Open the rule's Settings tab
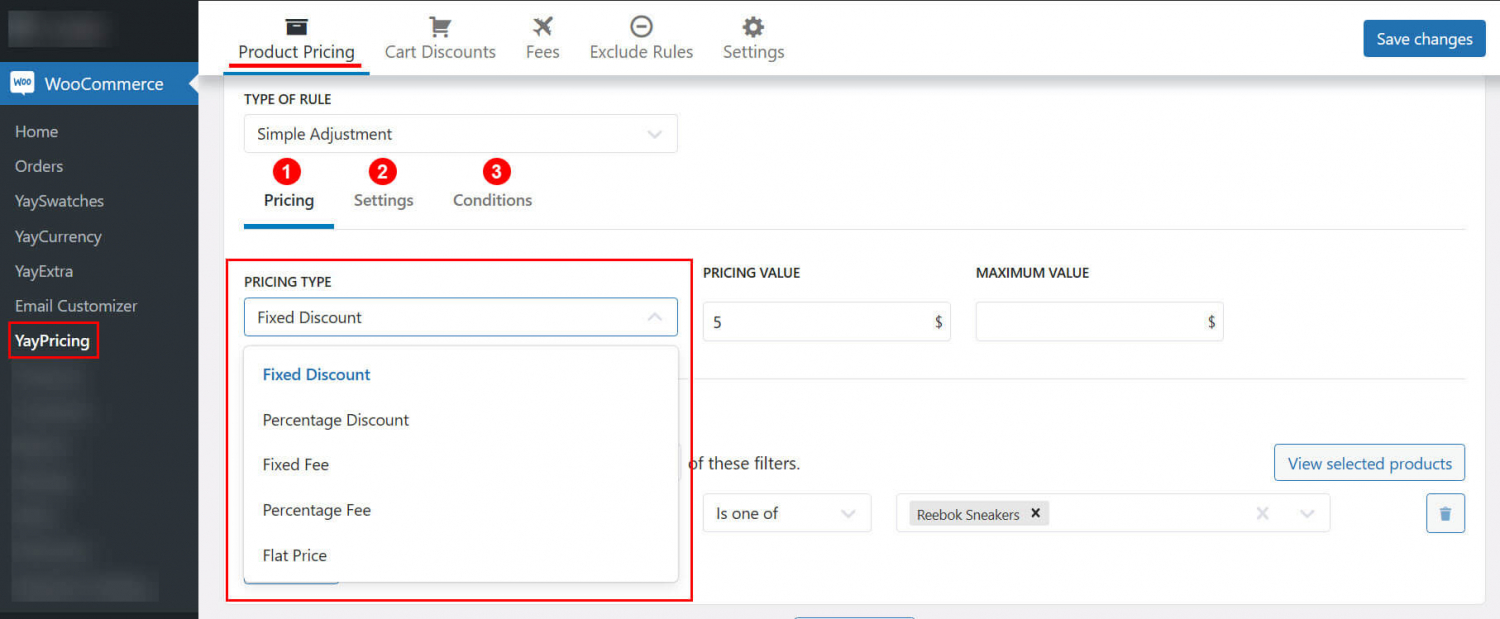This screenshot has width=1500, height=619. pyautogui.click(x=383, y=200)
